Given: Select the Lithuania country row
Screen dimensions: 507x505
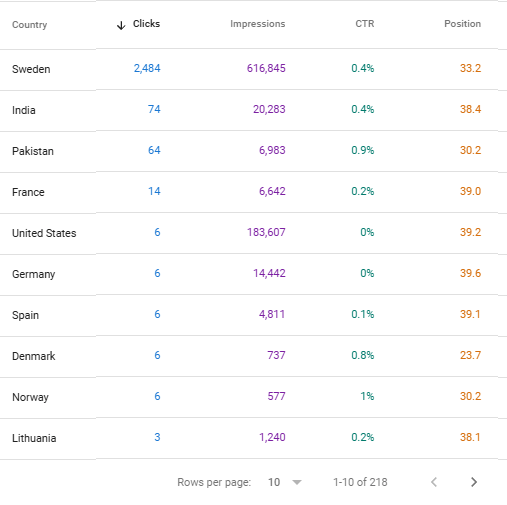Looking at the screenshot, I should pos(253,438).
